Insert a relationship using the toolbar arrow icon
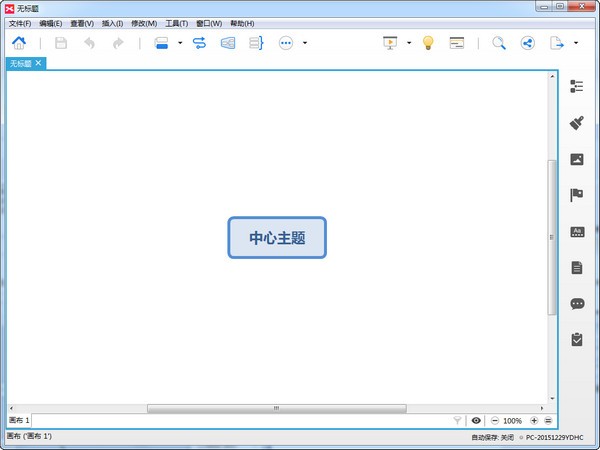The height and width of the screenshot is (450, 600). coord(199,43)
